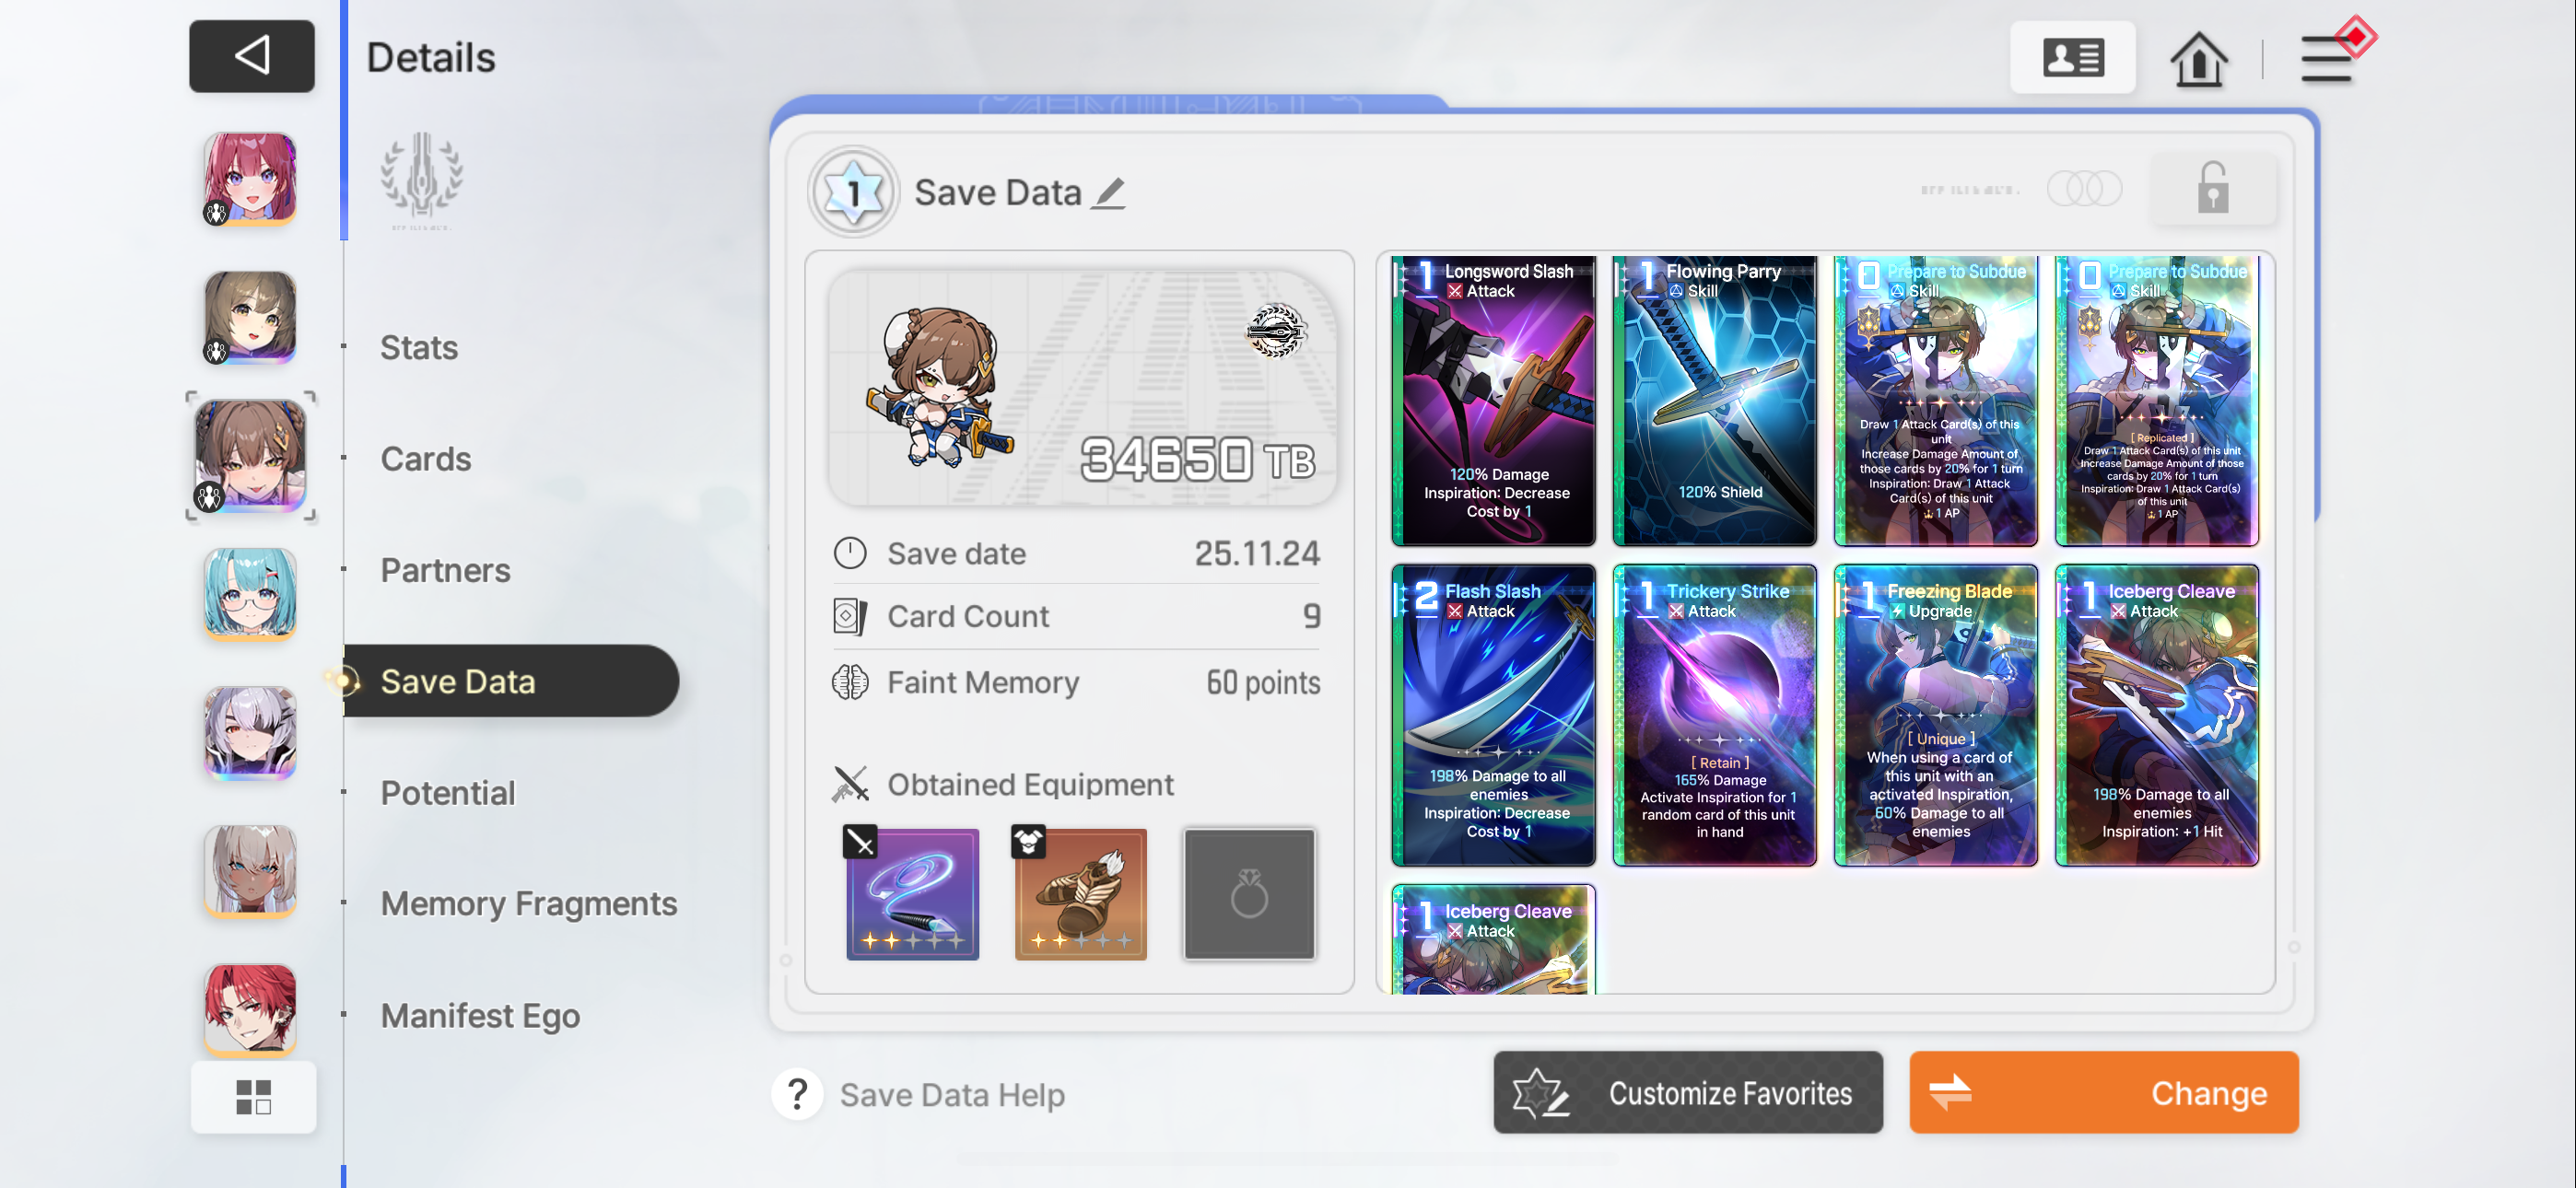Screen dimensions: 2576x1188
Task: Select the blue-haired glasses character portrait
Action: (x=250, y=594)
